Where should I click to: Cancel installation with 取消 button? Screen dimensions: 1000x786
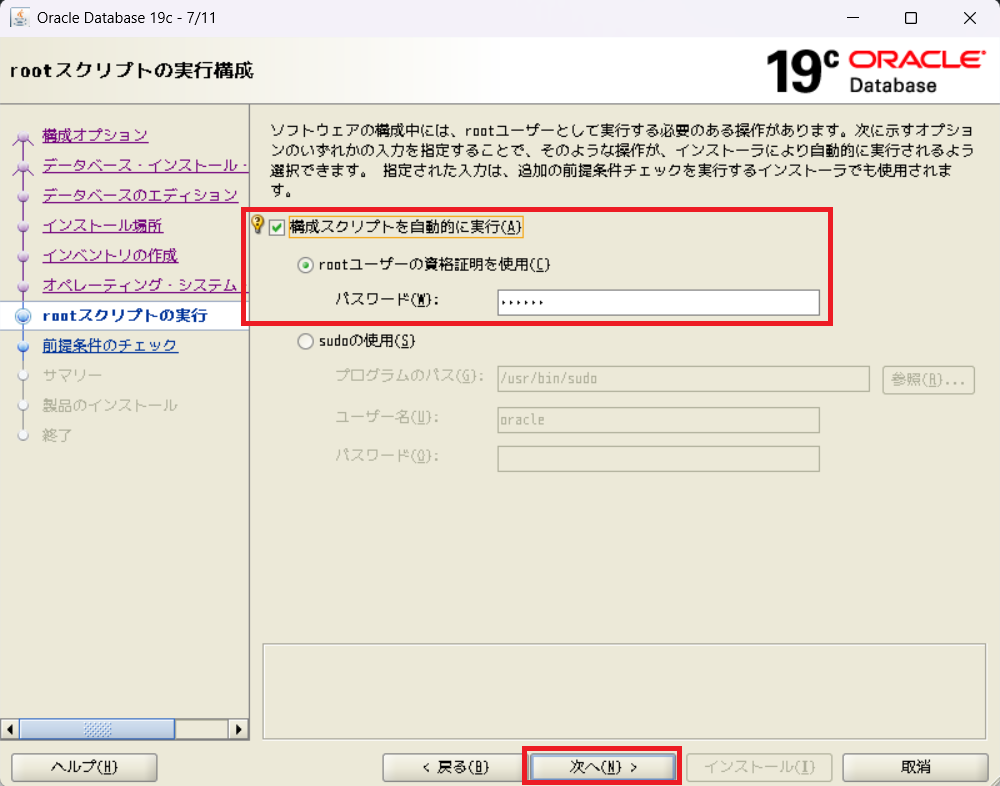[915, 767]
